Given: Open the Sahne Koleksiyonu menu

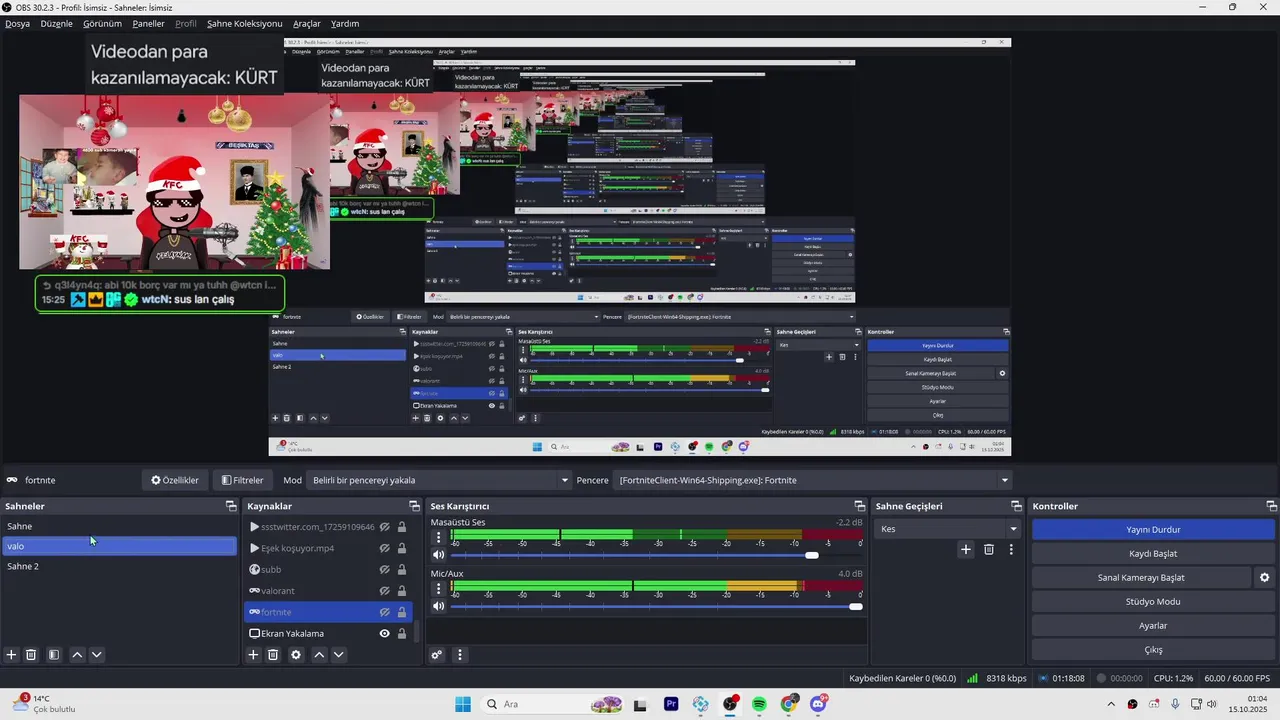Looking at the screenshot, I should click(245, 23).
